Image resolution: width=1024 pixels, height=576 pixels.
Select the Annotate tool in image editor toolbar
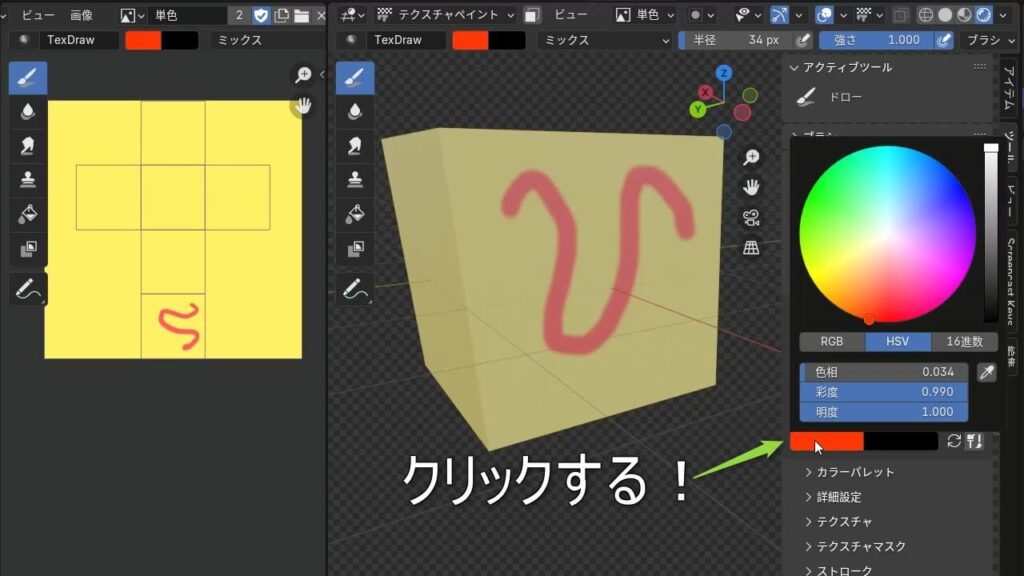[27, 288]
